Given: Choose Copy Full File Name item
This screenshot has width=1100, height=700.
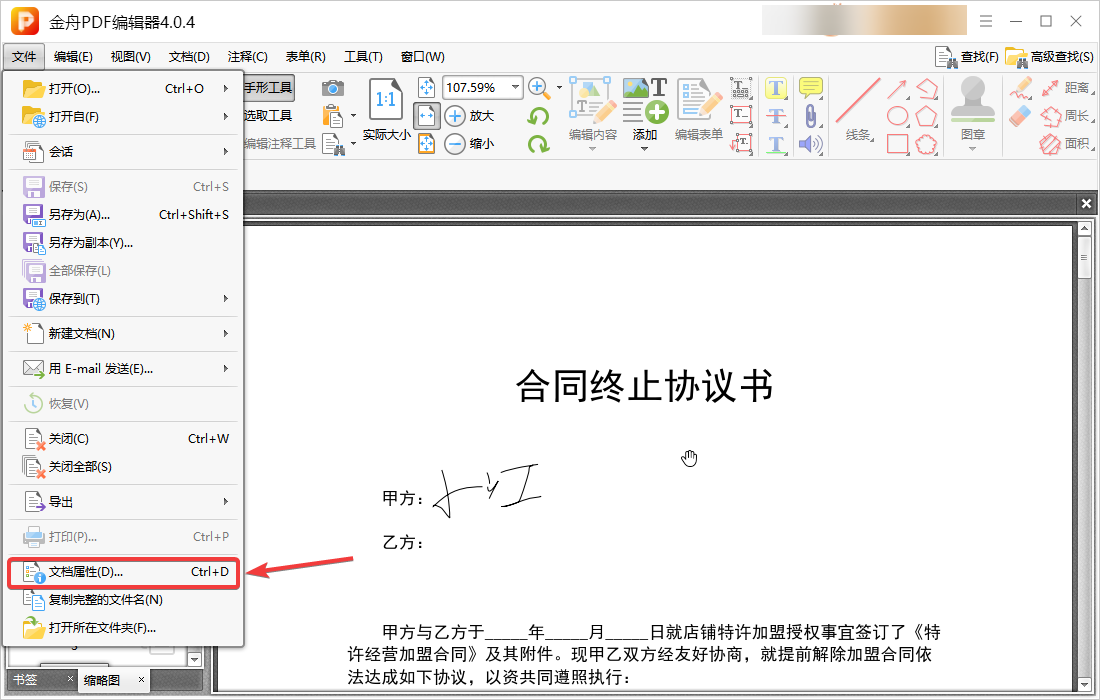Looking at the screenshot, I should pos(123,600).
